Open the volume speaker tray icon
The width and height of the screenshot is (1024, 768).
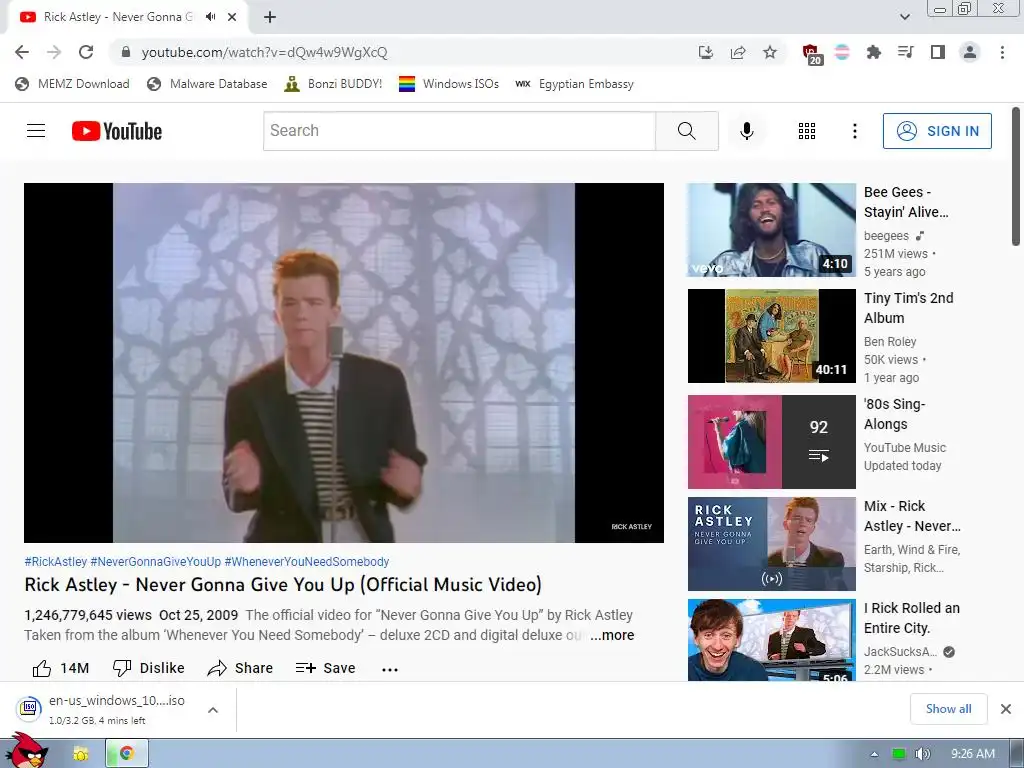(922, 754)
